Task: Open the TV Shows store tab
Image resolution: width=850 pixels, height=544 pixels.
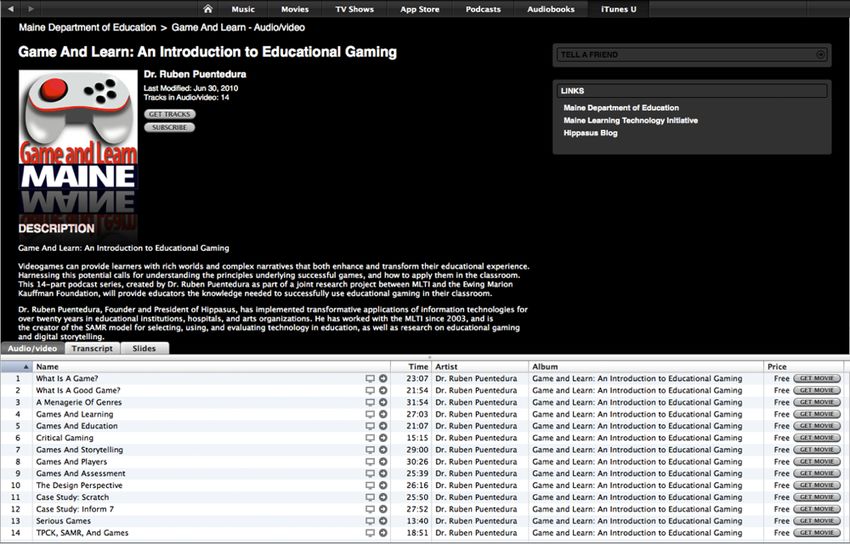Action: [x=355, y=9]
